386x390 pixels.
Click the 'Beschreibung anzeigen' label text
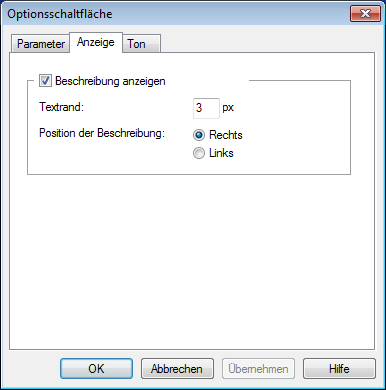click(x=110, y=81)
